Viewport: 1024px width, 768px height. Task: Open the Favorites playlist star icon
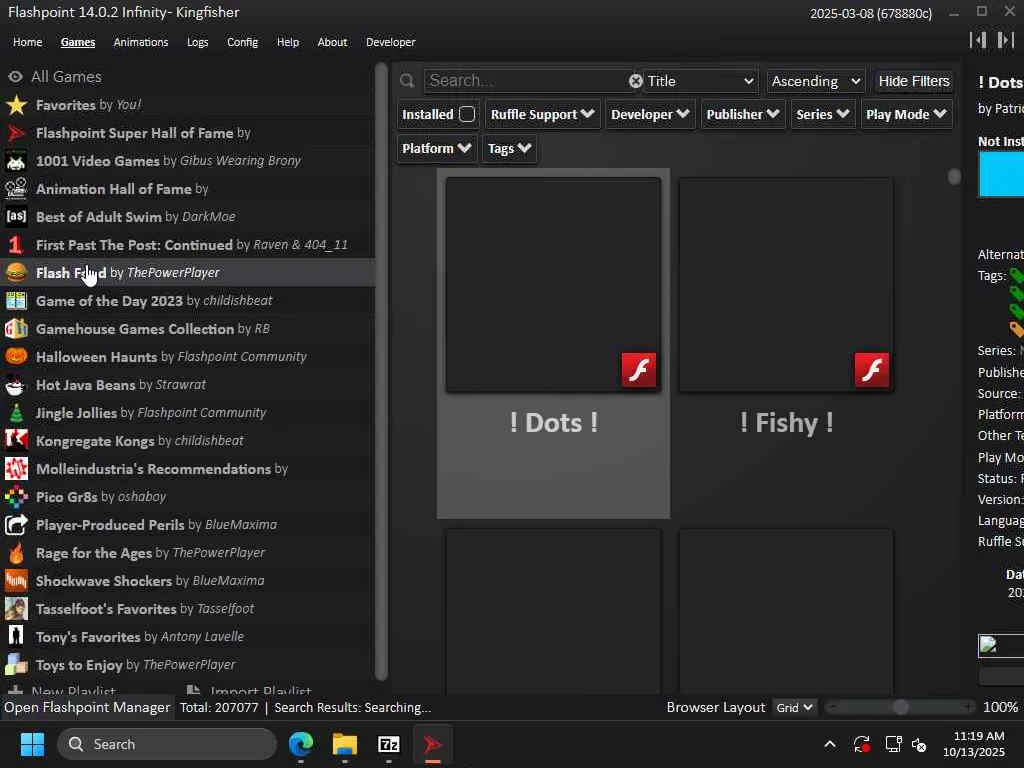click(x=16, y=105)
